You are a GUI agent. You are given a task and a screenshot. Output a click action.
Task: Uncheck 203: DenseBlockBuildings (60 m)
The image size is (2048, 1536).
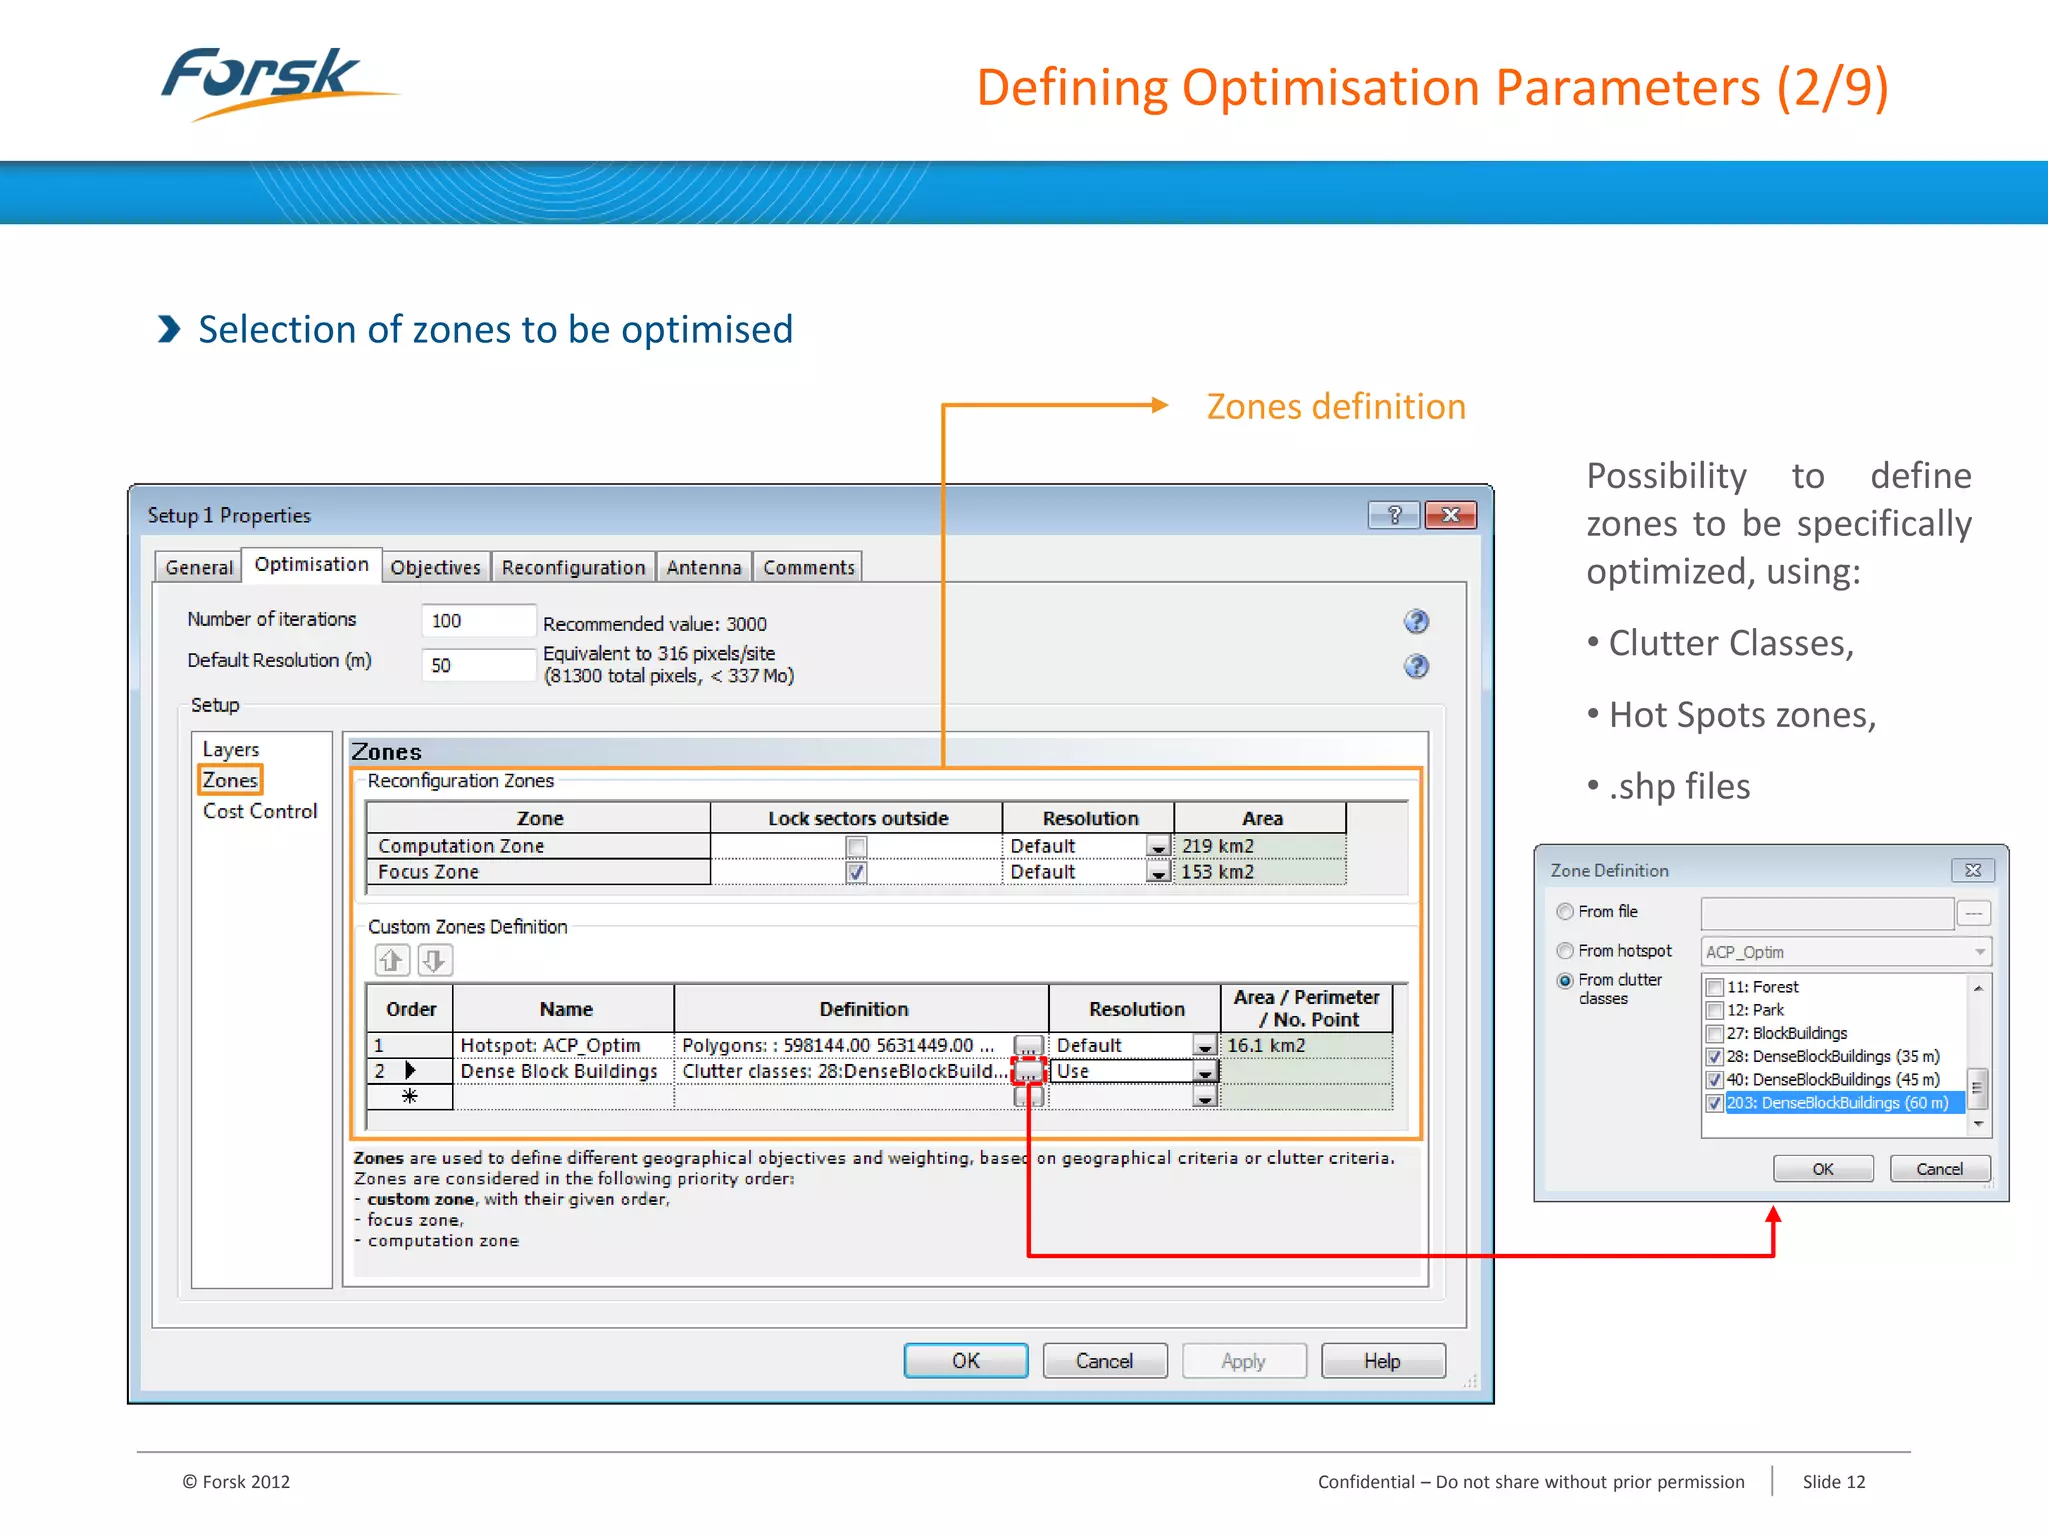pyautogui.click(x=1715, y=1103)
